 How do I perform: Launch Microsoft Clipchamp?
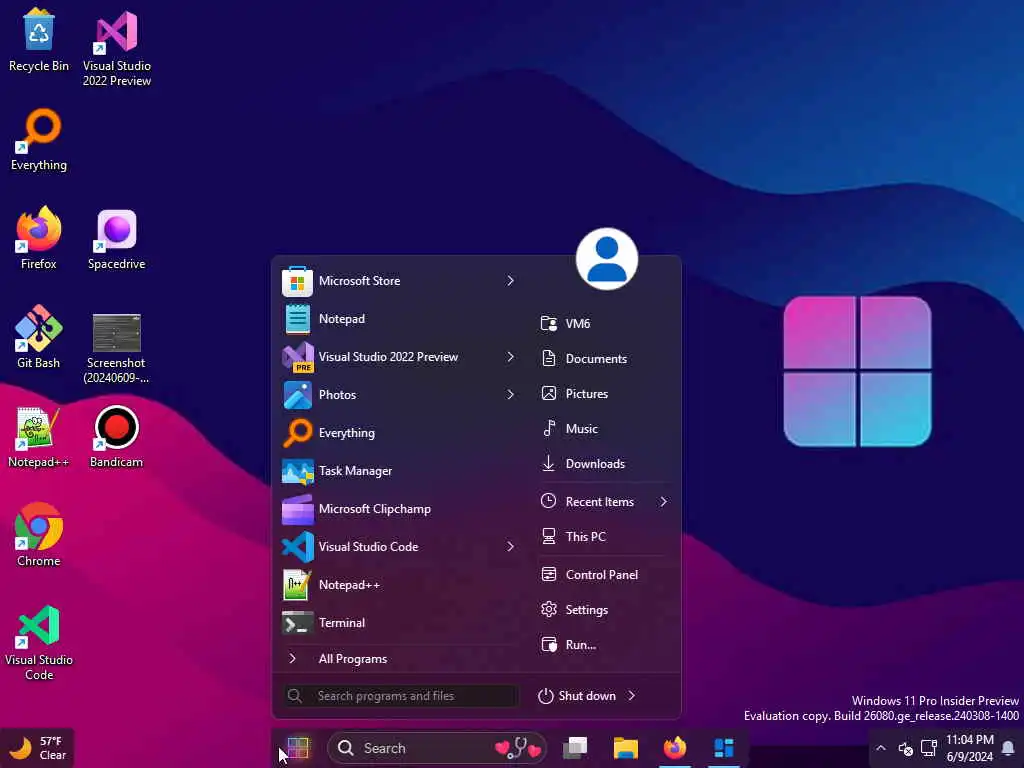pyautogui.click(x=400, y=509)
